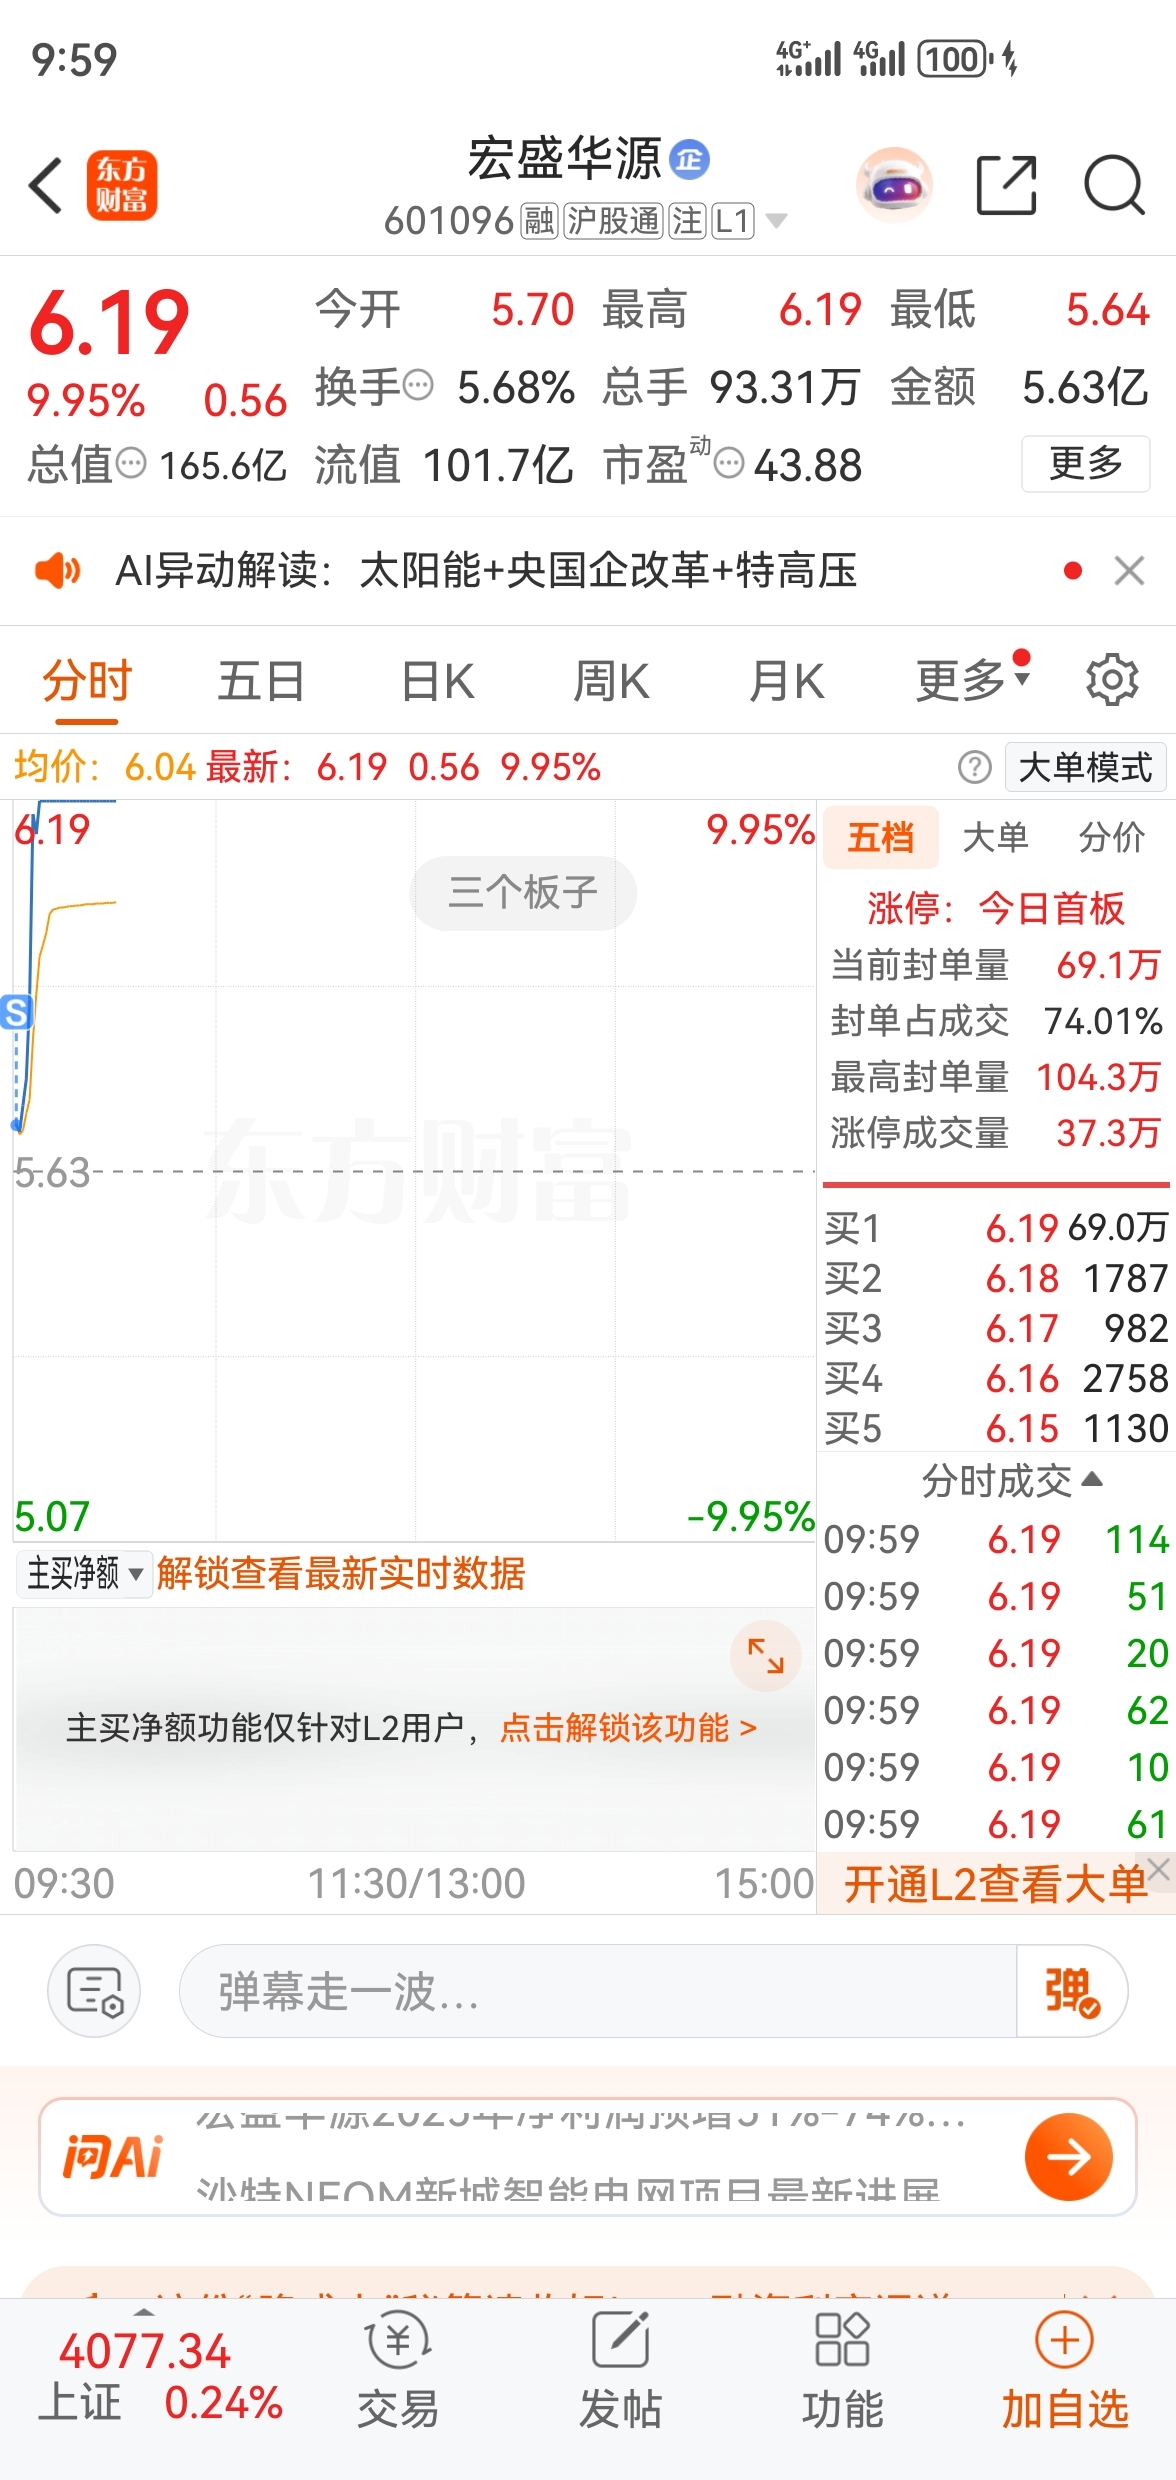Tap the 问Ai logo
The image size is (1176, 2480).
(x=113, y=2157)
